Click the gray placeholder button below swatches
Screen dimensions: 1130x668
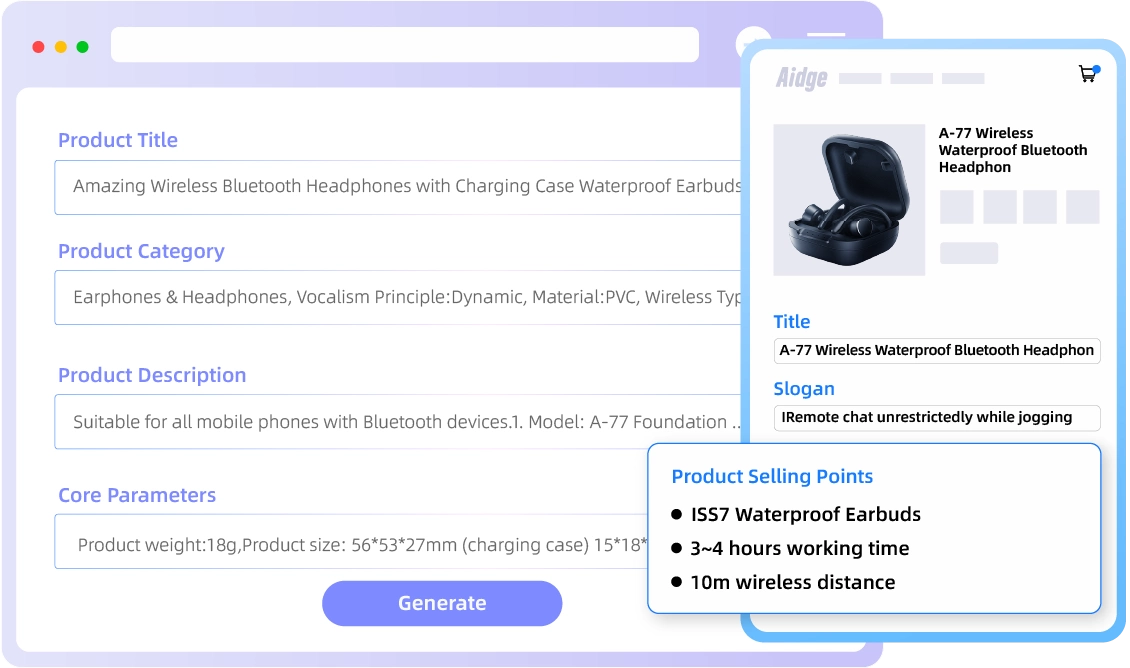(x=969, y=253)
